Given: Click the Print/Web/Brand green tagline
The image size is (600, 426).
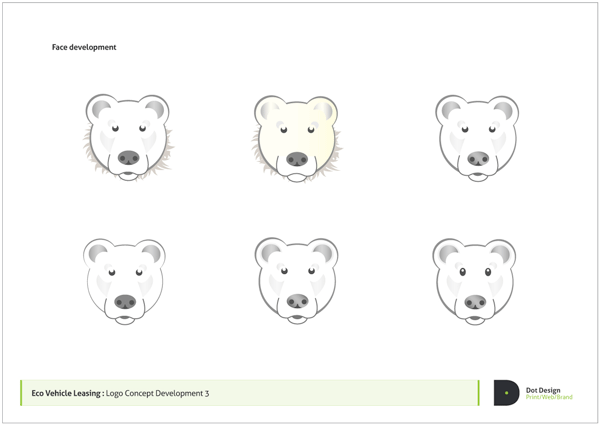Looking at the screenshot, I should coord(549,397).
